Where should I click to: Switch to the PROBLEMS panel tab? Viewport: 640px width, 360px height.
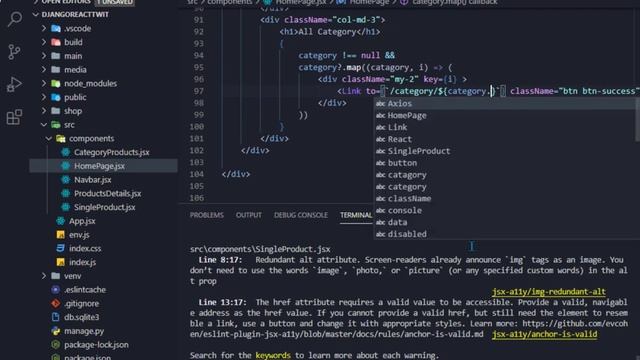tap(207, 215)
